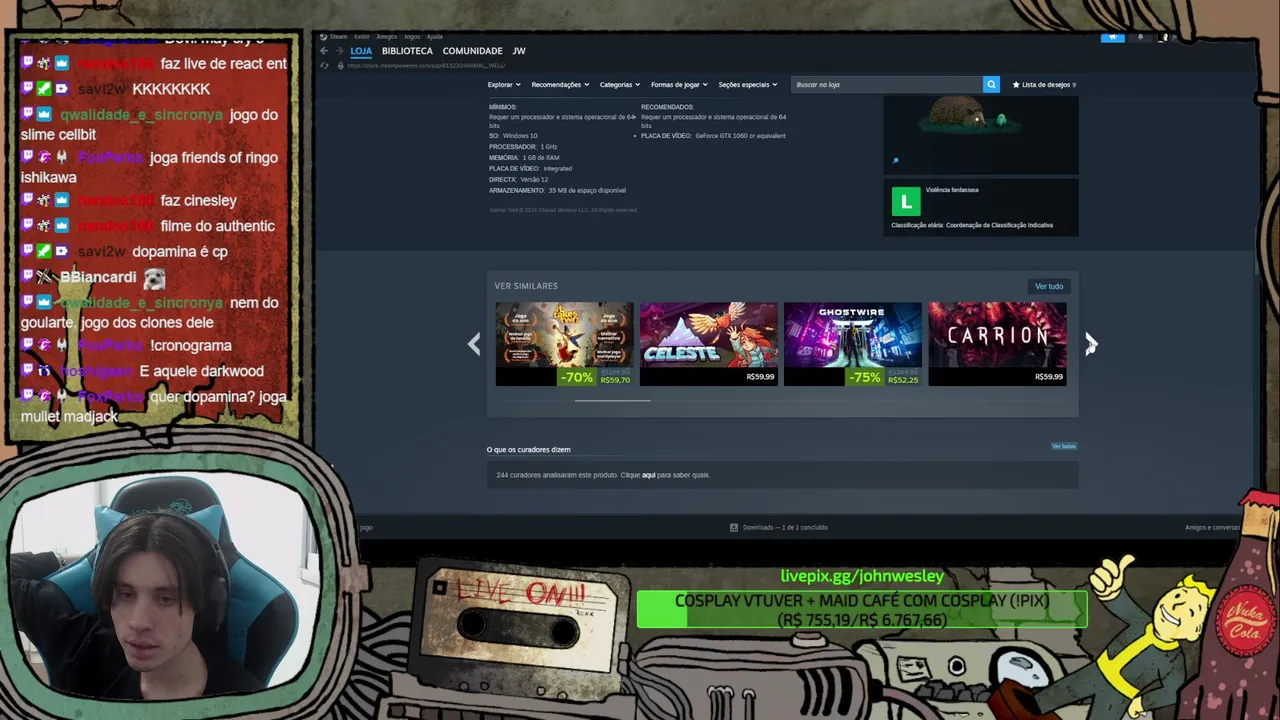Open the Jogos menu
Screen dimensions: 1280x720
[x=411, y=37]
